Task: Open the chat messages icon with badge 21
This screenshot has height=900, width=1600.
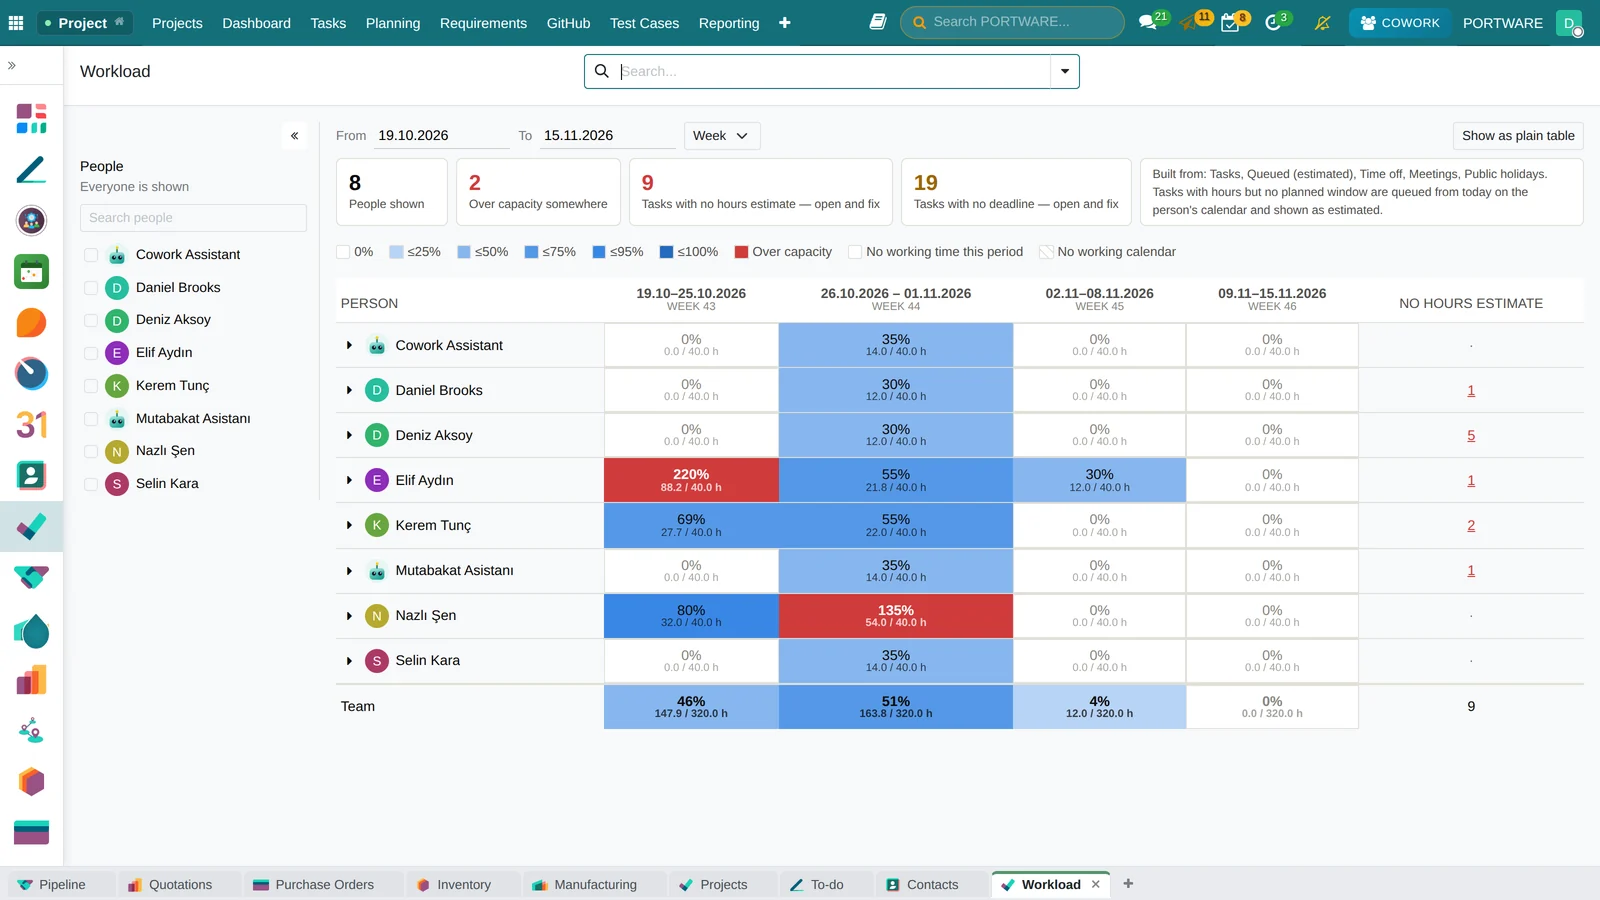Action: pos(1148,22)
